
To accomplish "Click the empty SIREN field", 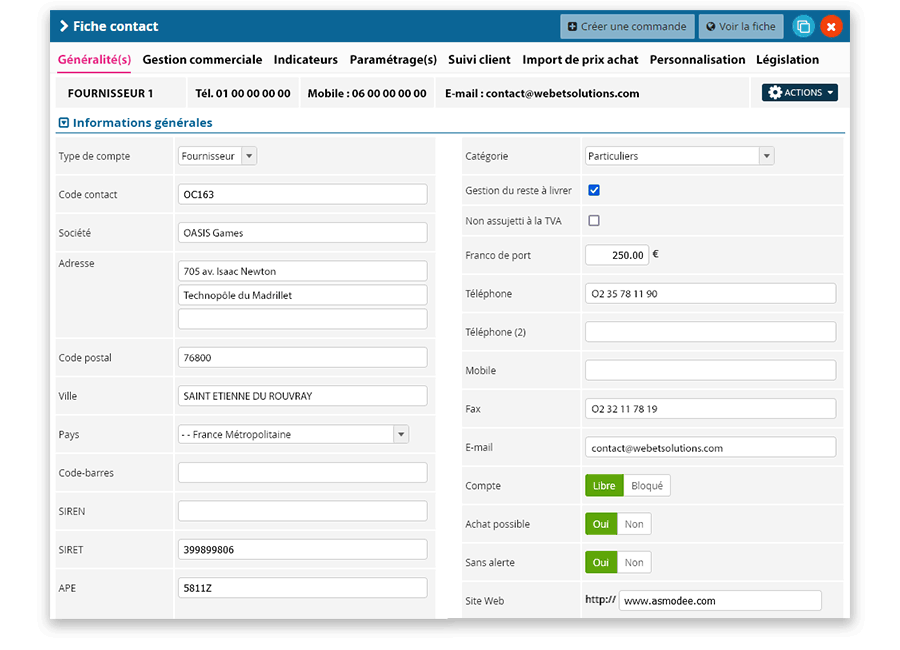I will (x=302, y=511).
